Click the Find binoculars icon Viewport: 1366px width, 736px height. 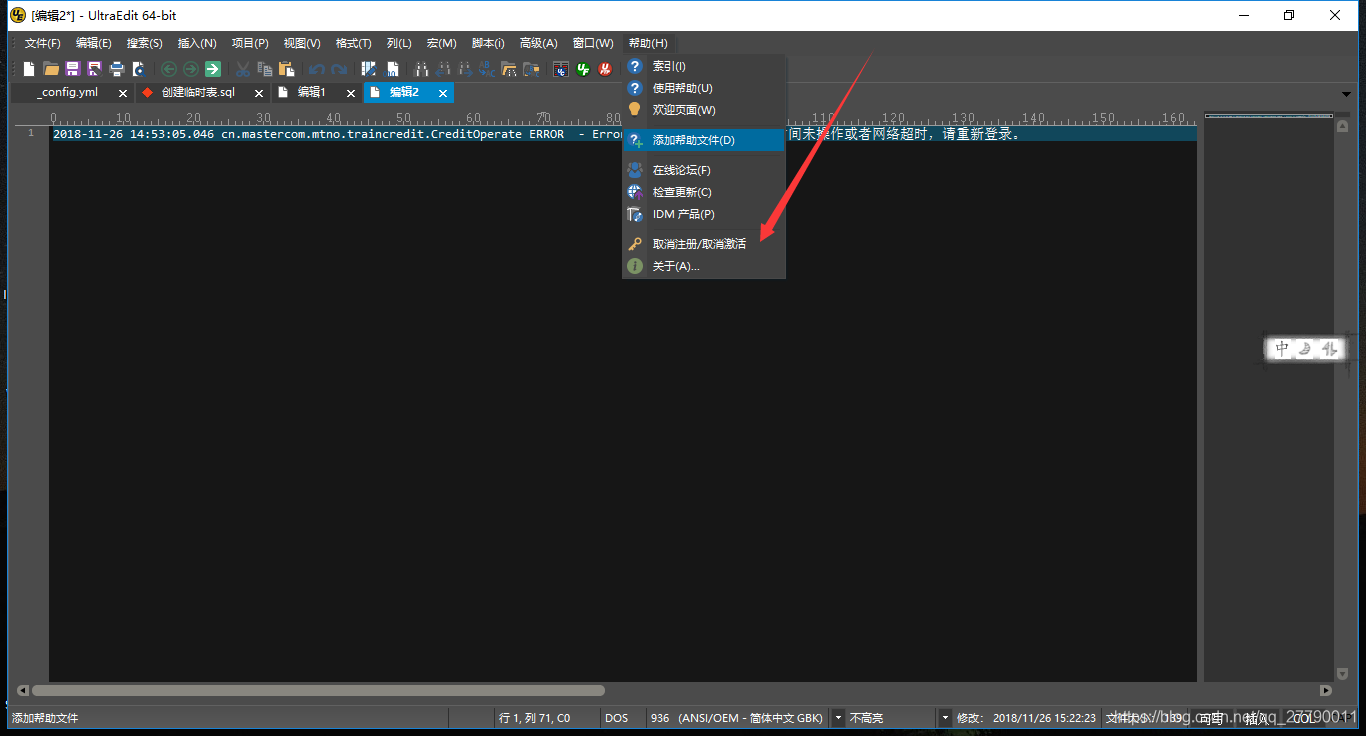coord(421,69)
